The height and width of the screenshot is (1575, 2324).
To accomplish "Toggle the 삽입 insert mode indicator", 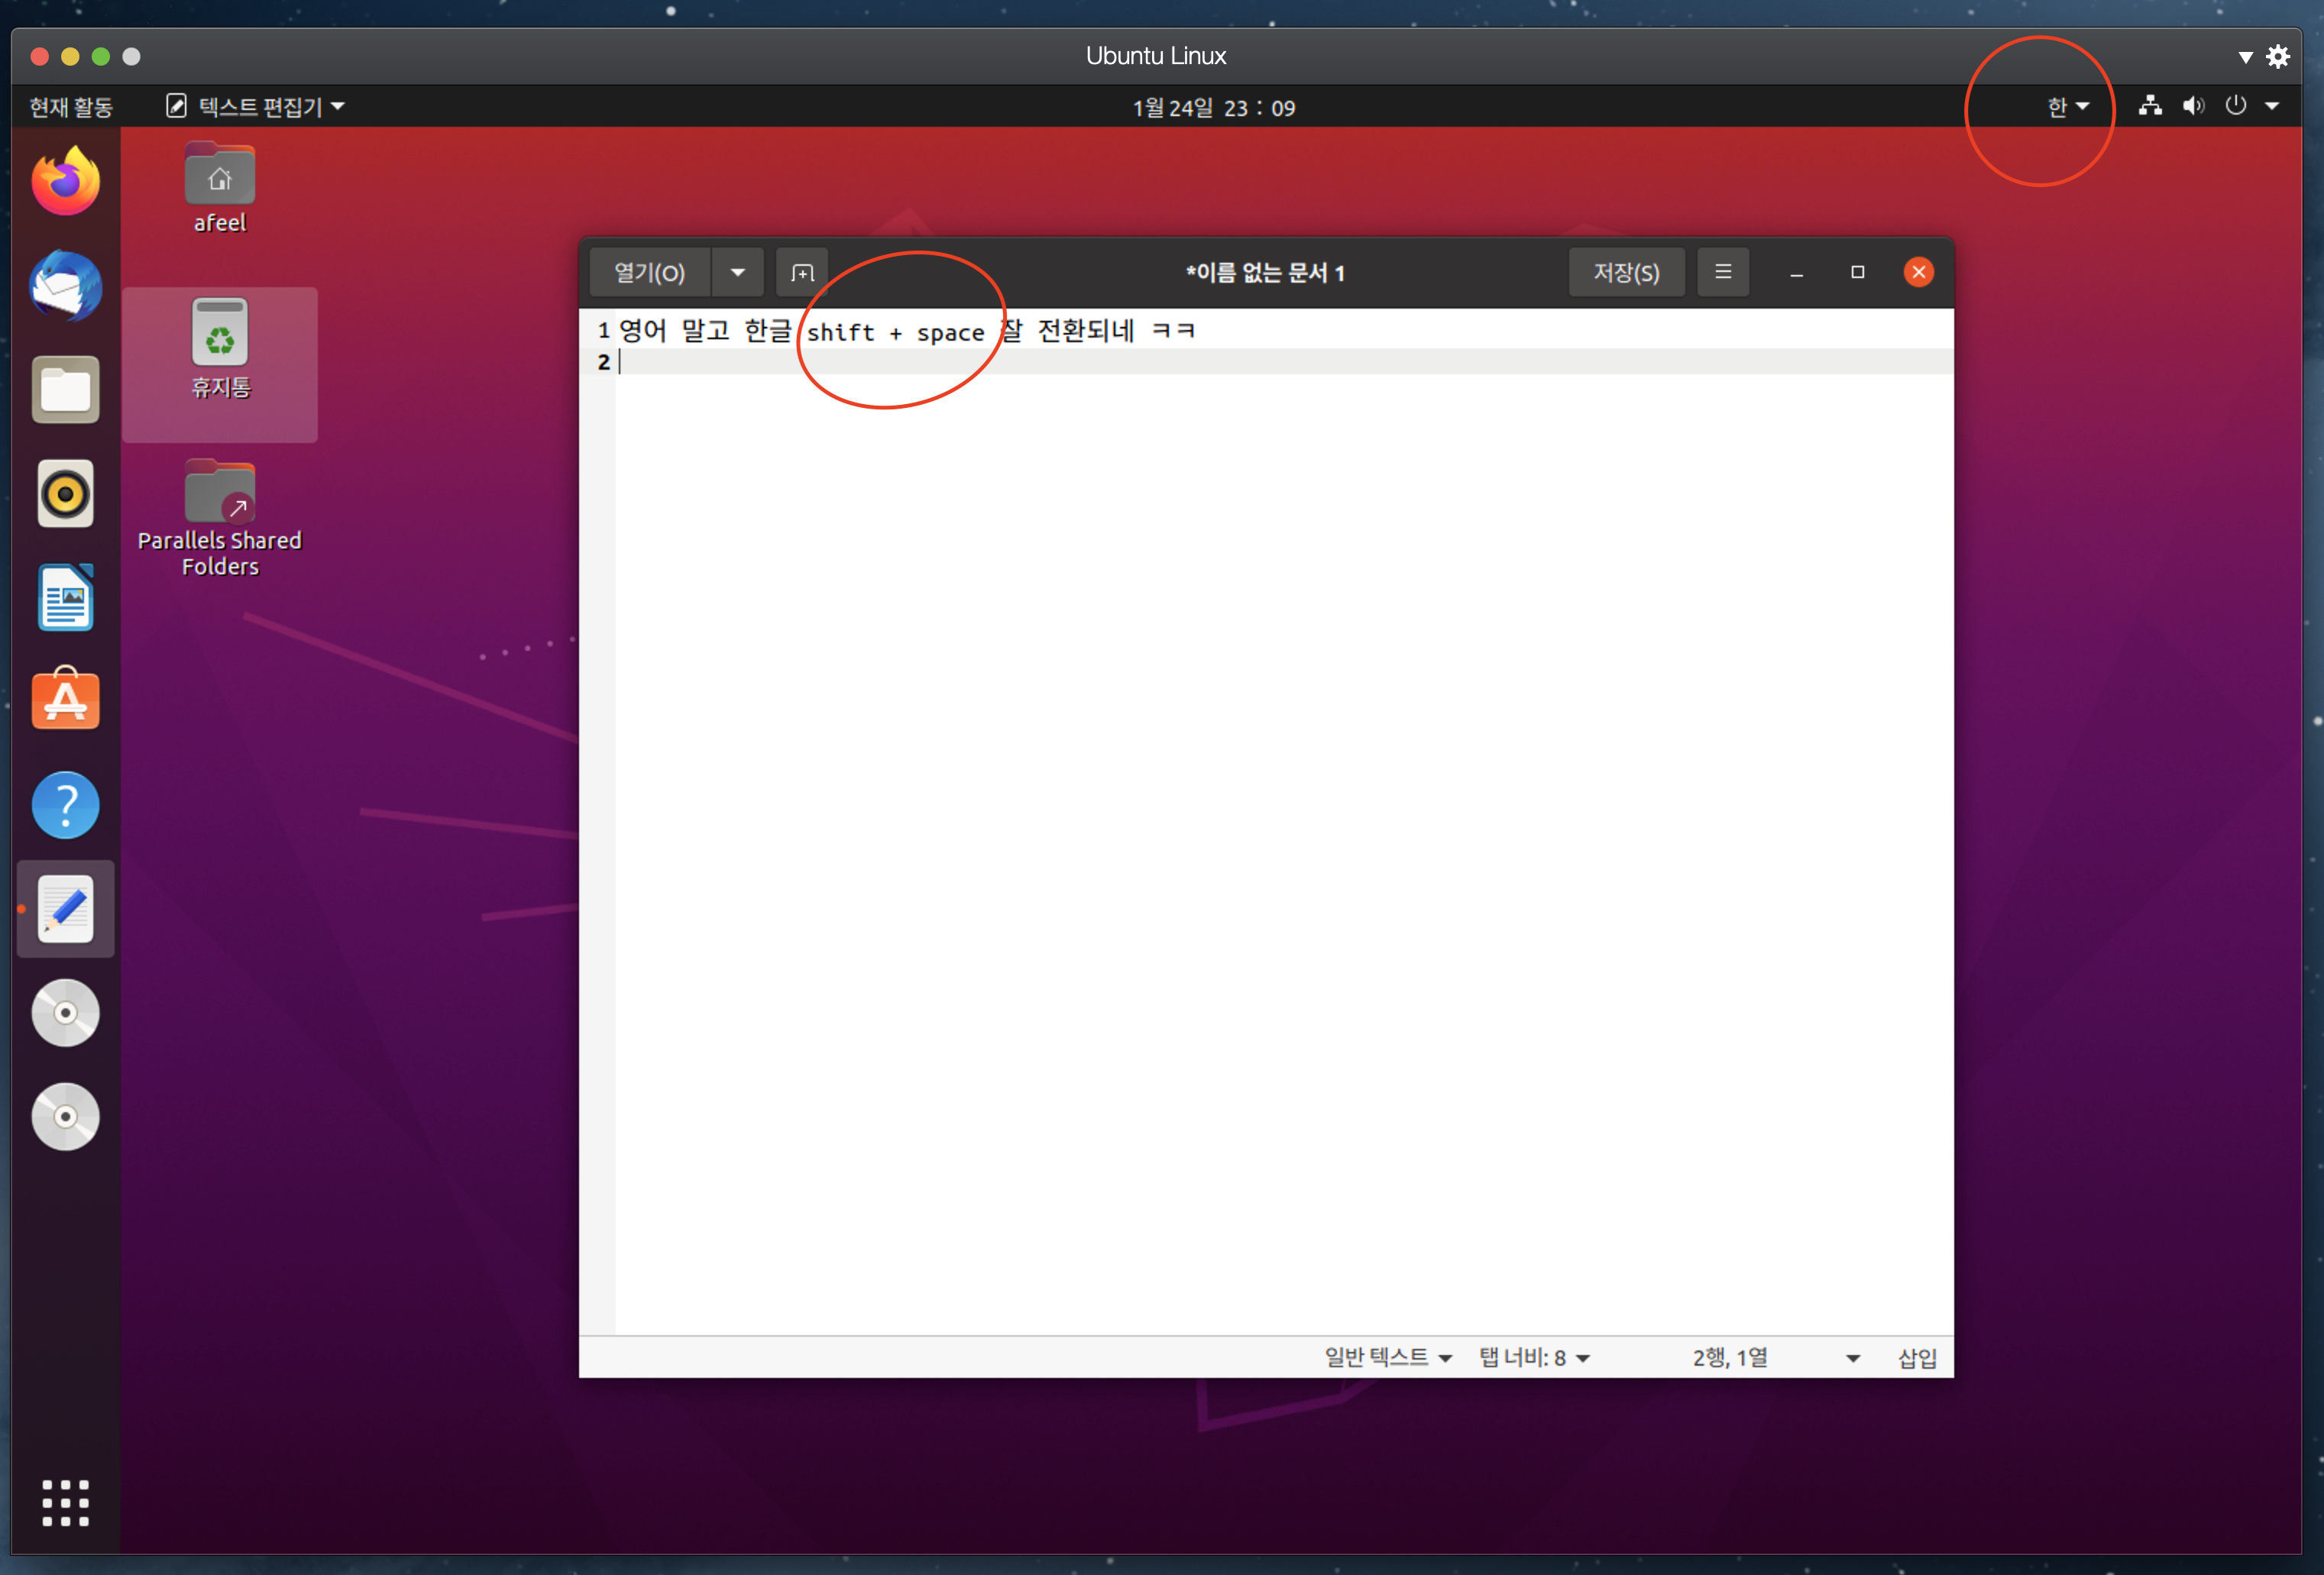I will (1917, 1358).
